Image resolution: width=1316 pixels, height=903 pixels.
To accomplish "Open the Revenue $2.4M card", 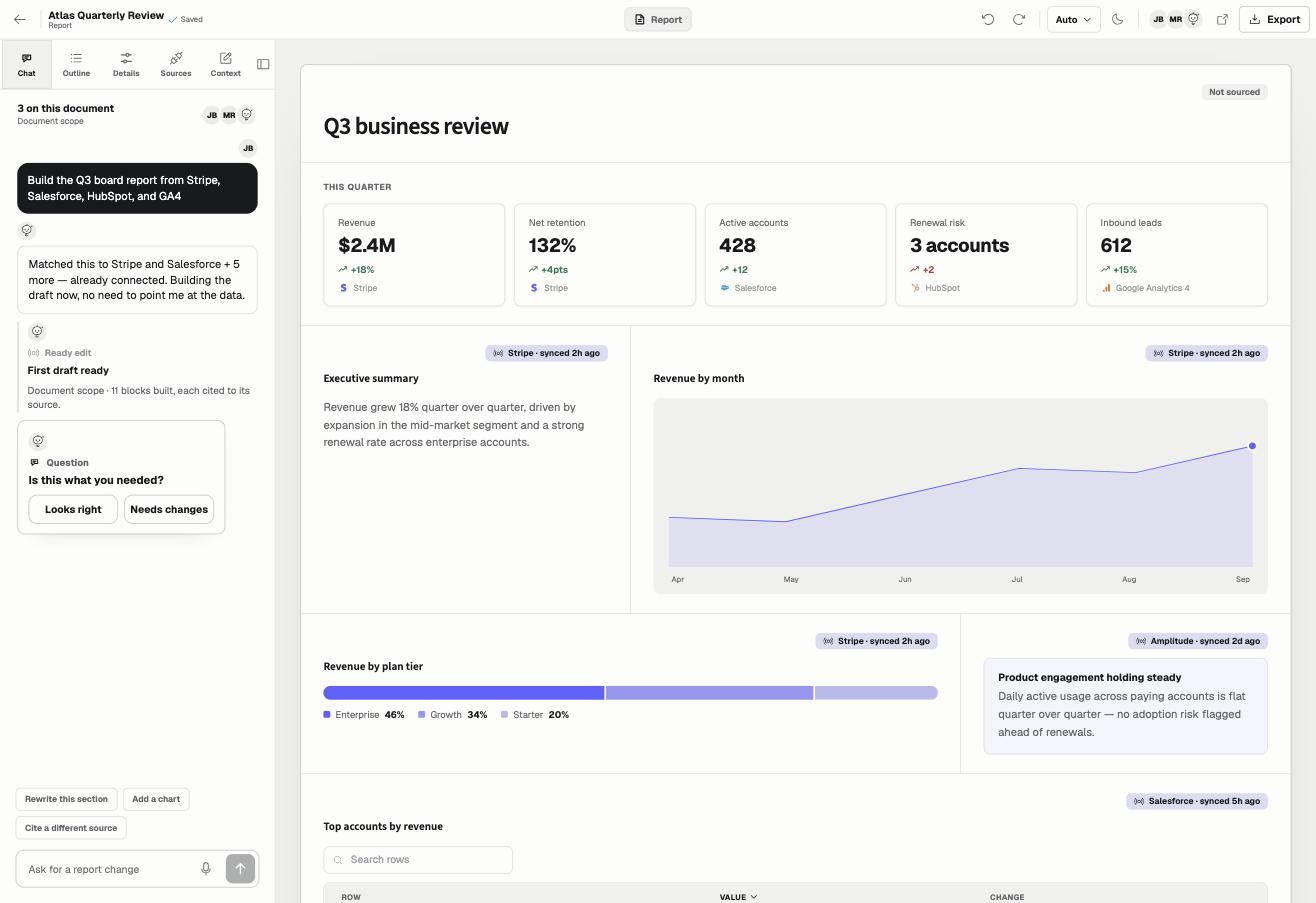I will point(414,255).
